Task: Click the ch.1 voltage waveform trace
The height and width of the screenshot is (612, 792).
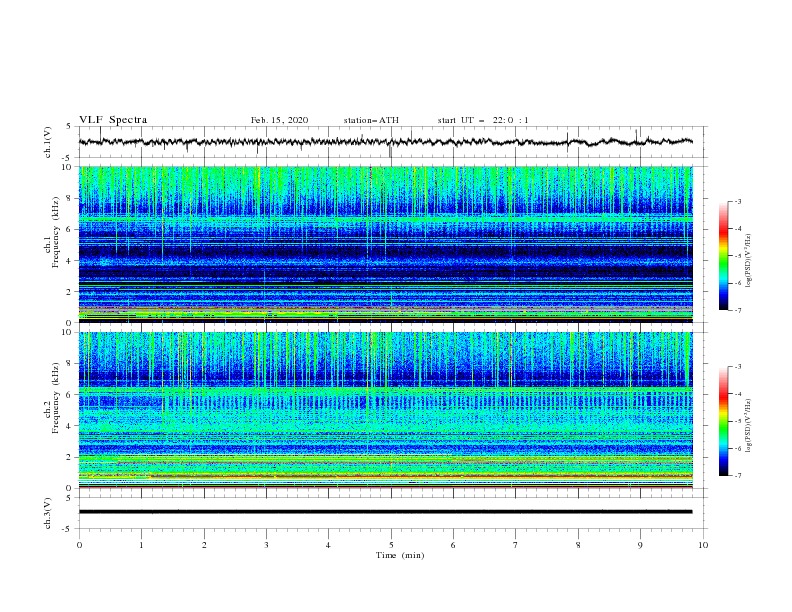Action: click(386, 142)
